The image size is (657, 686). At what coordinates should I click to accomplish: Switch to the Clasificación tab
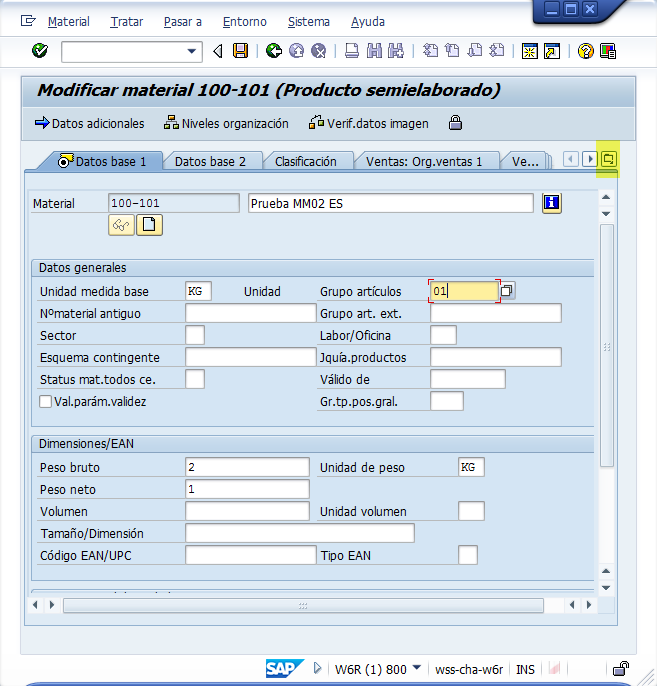[x=306, y=161]
